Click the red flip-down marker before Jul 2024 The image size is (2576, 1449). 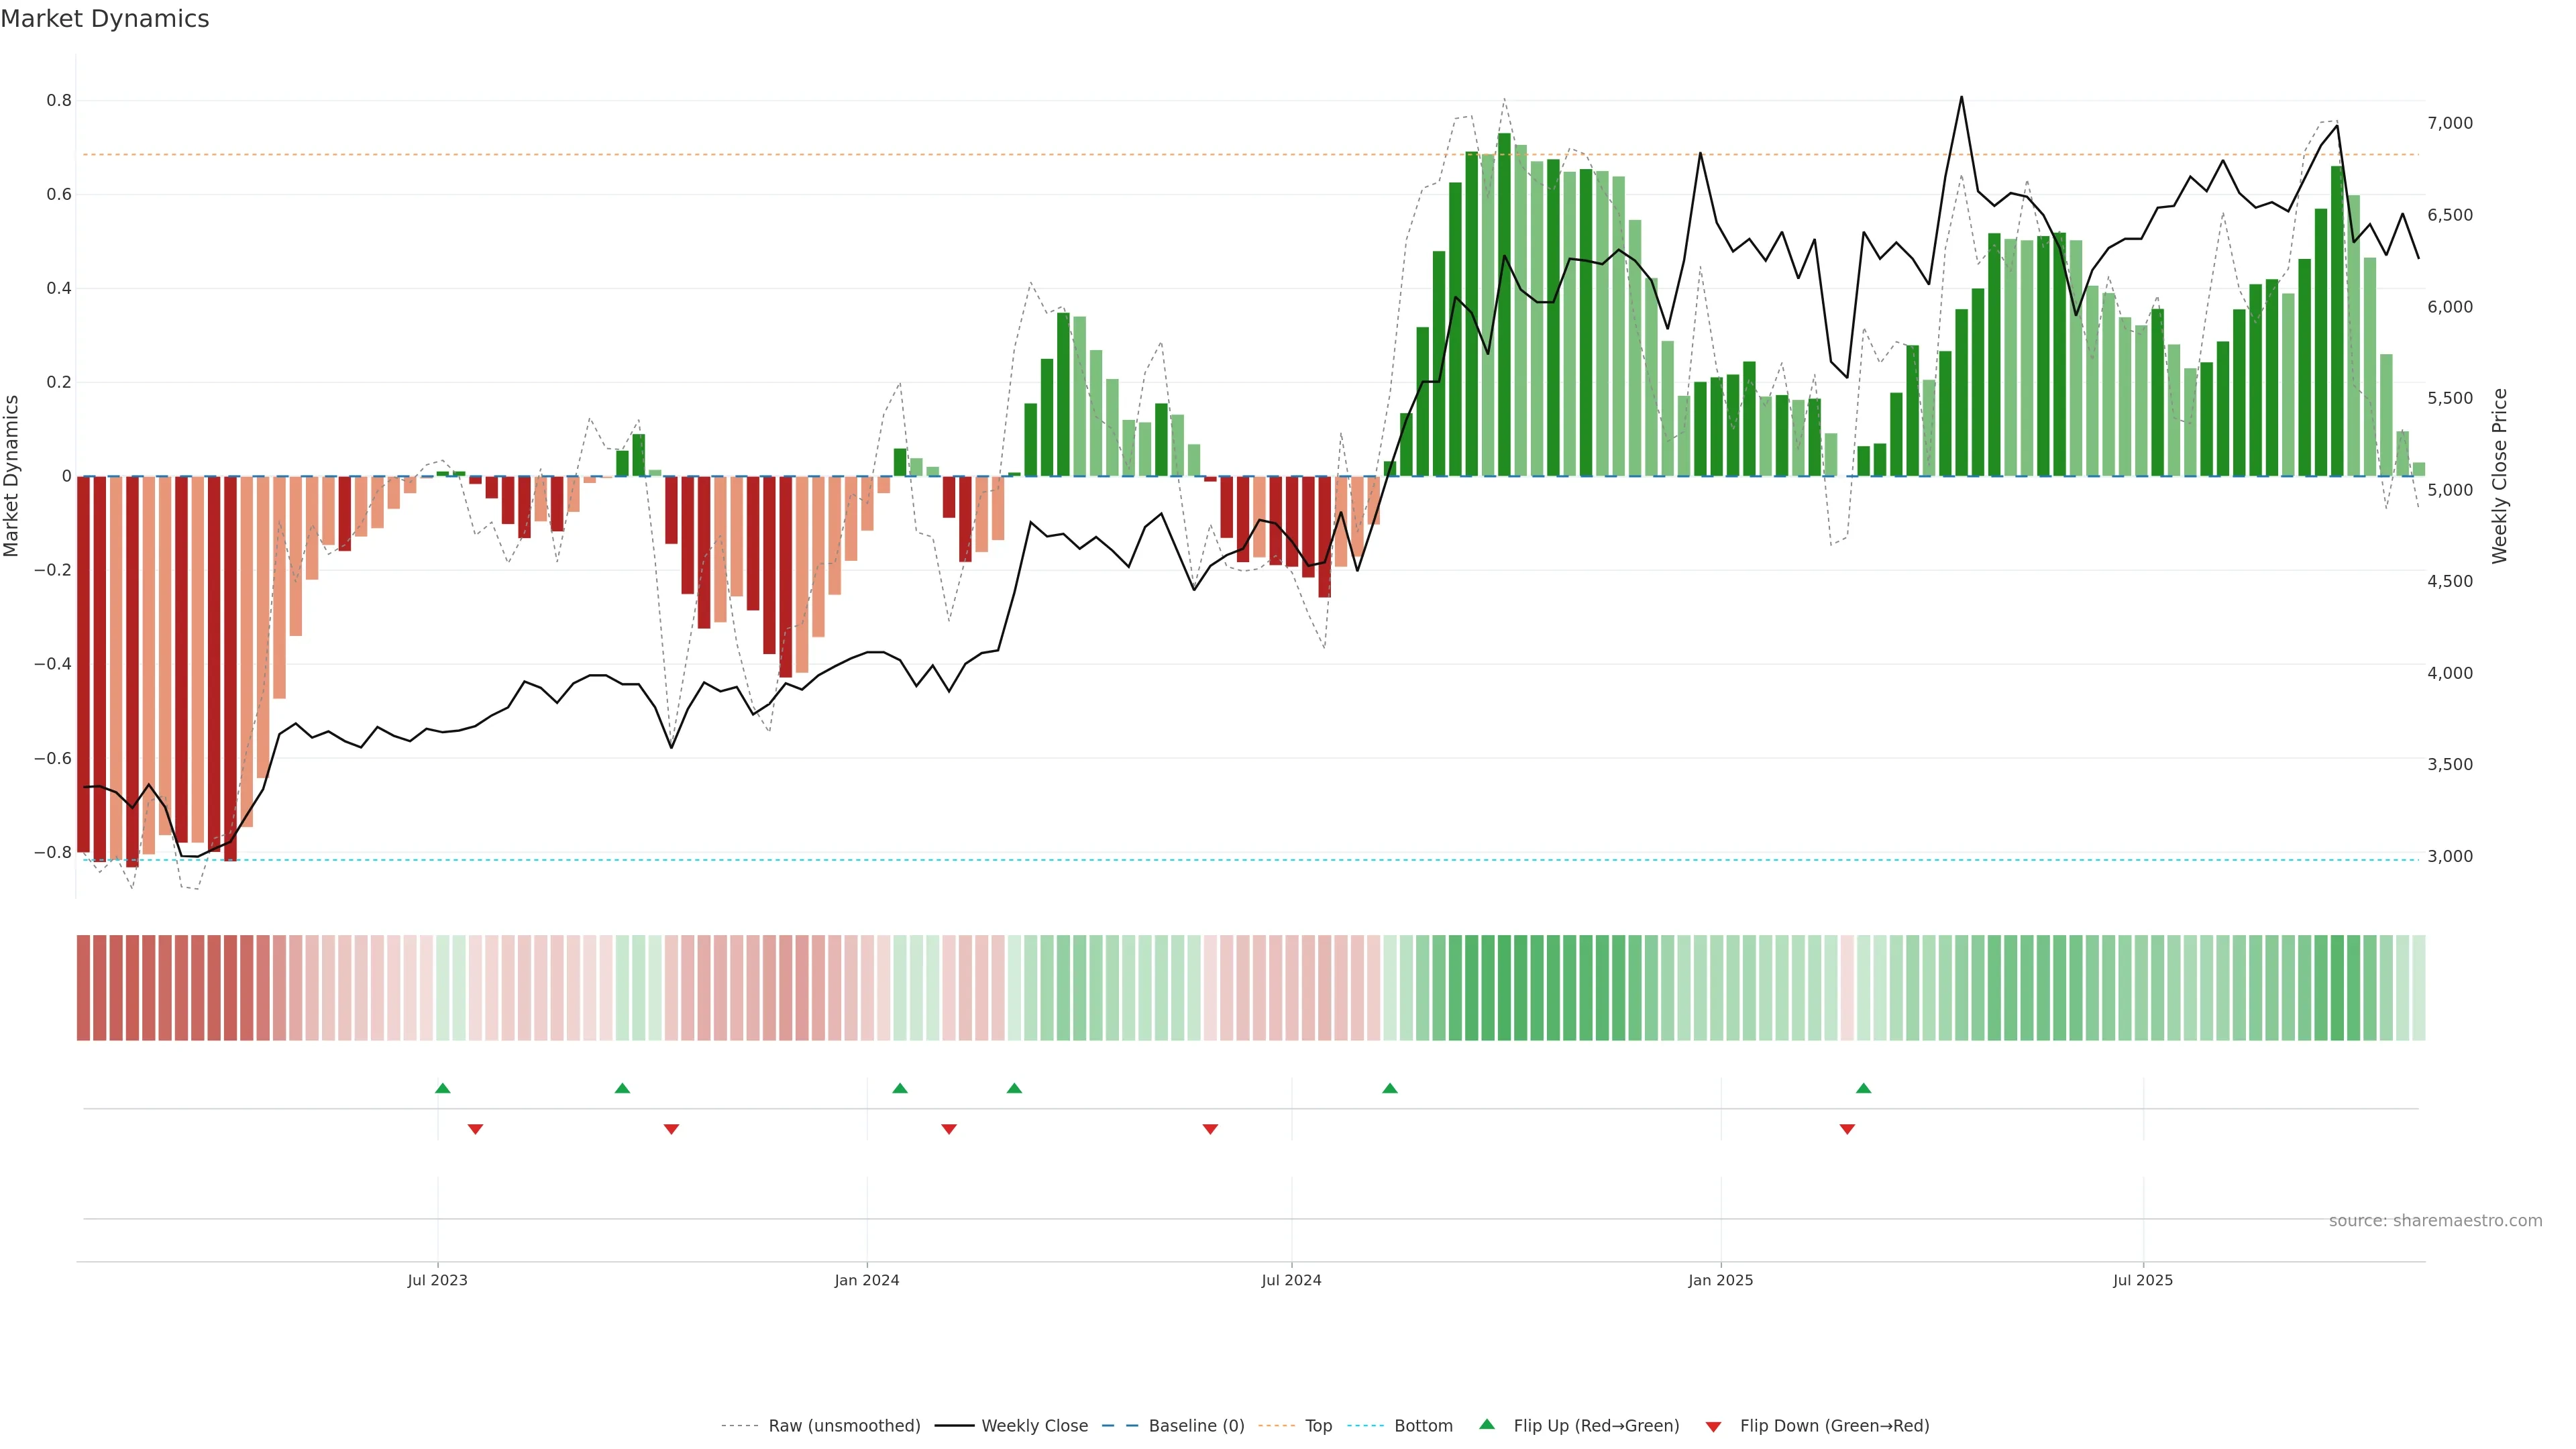[x=1210, y=1129]
